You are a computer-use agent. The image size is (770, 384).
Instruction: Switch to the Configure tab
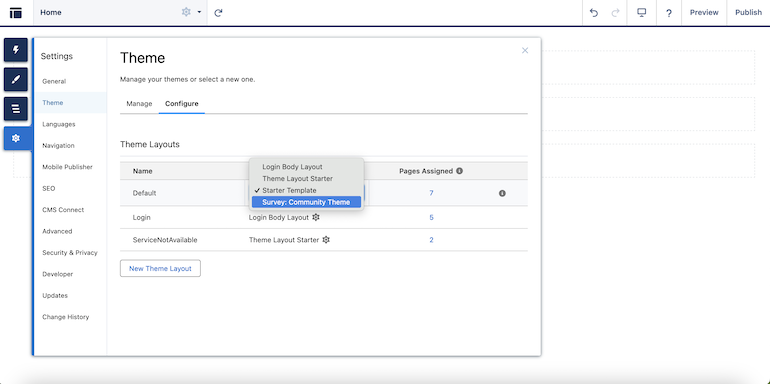[x=182, y=104]
